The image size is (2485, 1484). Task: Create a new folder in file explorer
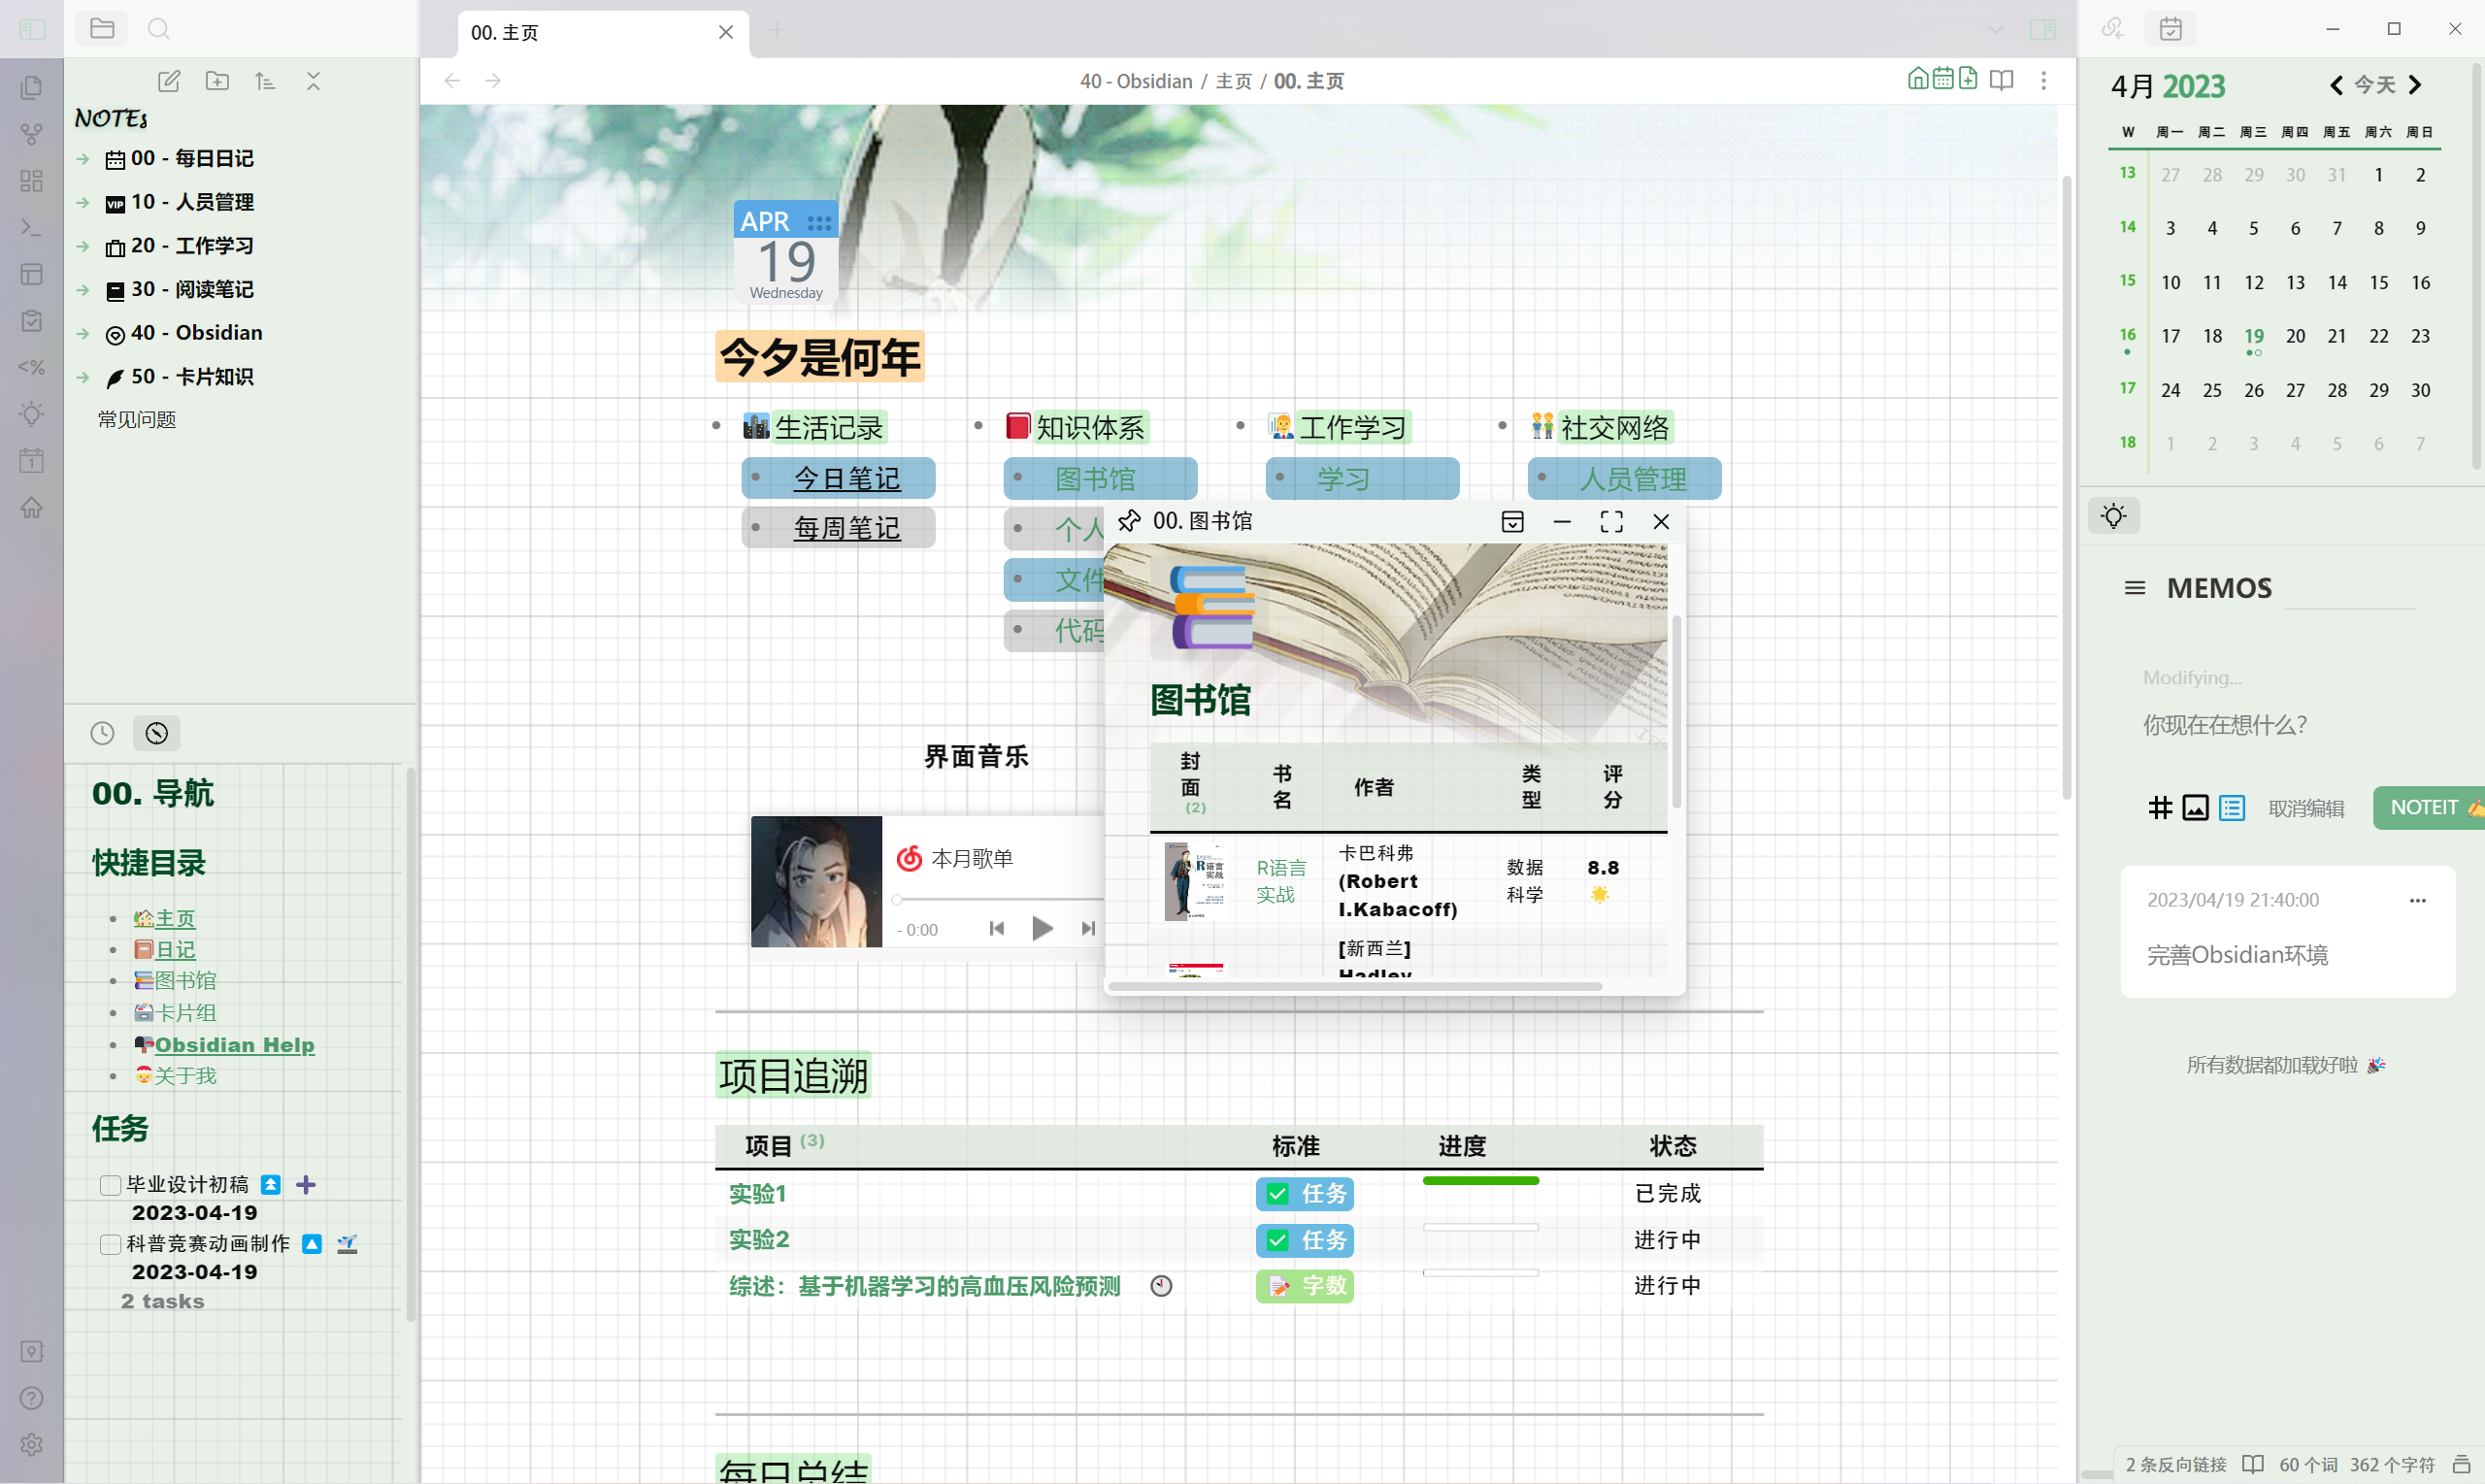(x=217, y=81)
